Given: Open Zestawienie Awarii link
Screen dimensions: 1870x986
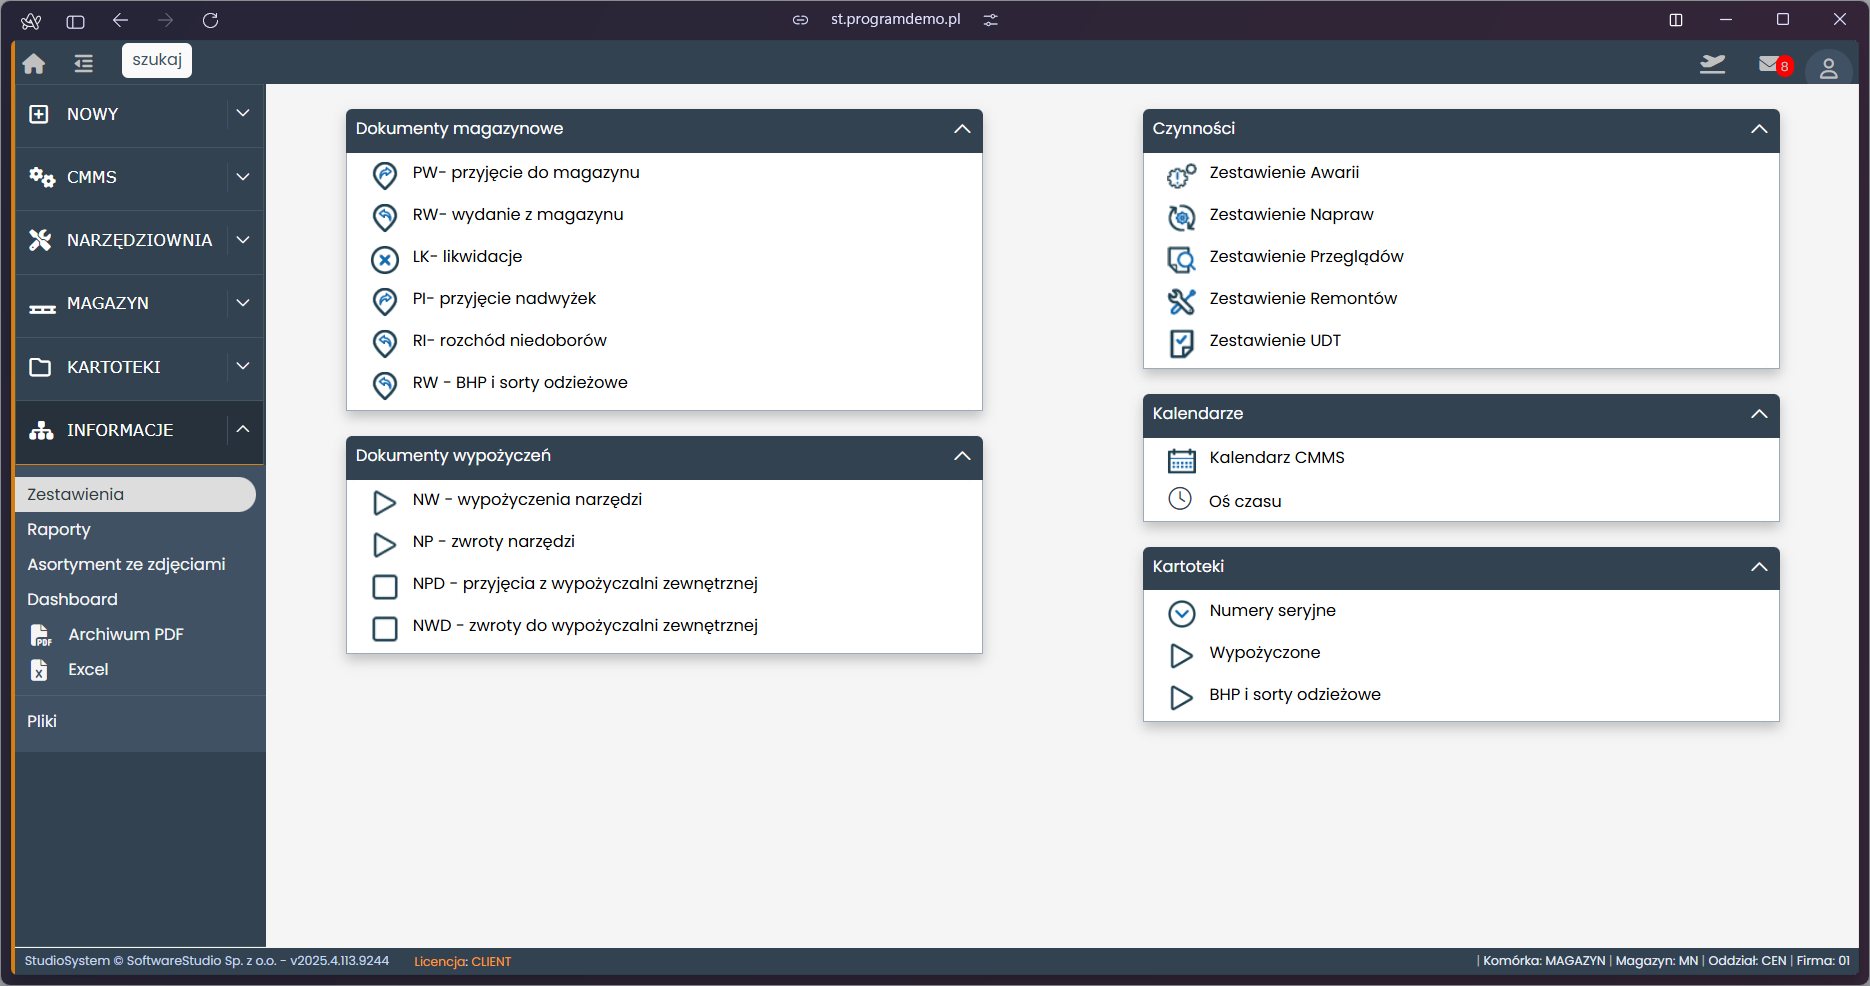Looking at the screenshot, I should pos(1283,173).
